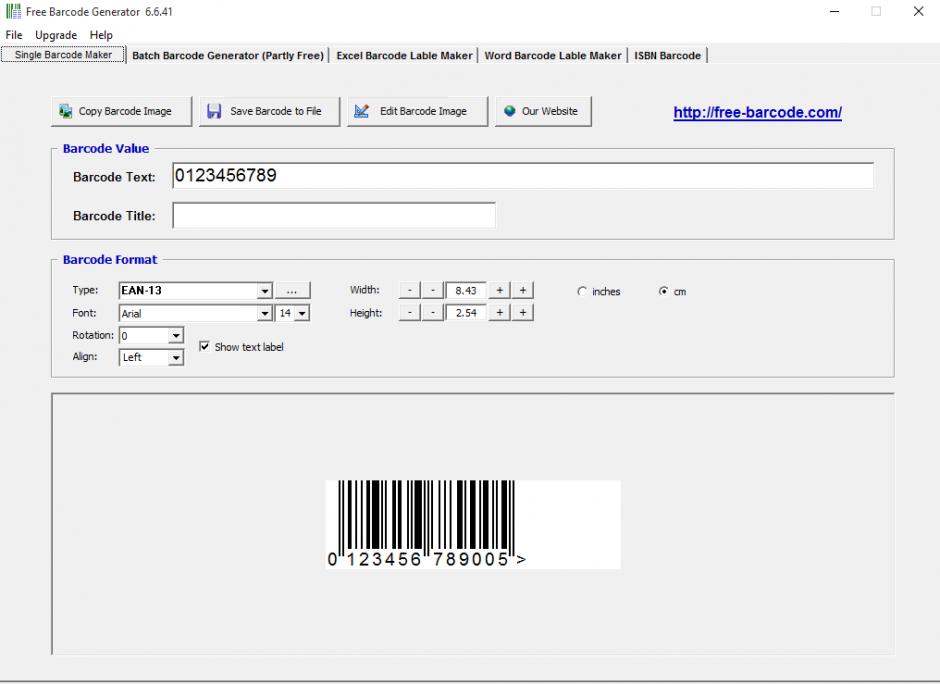The image size is (940, 684).
Task: Click first minus button for Height
Action: tap(409, 313)
